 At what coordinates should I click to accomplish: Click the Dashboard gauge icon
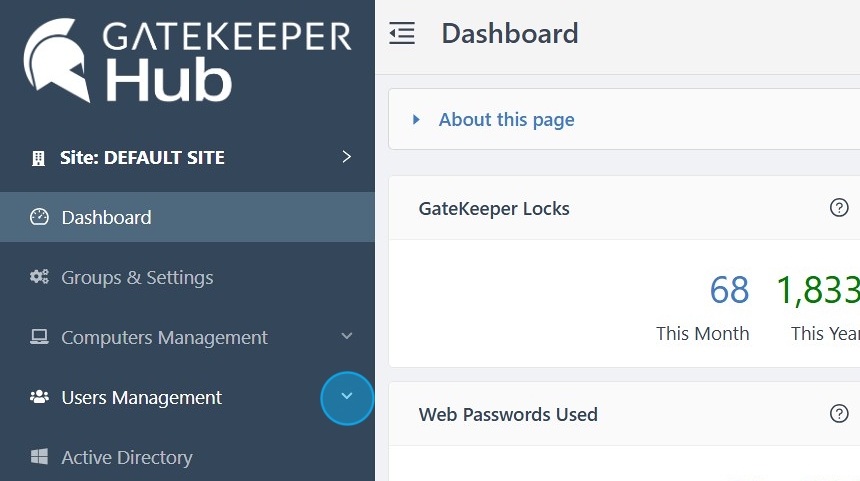(39, 217)
